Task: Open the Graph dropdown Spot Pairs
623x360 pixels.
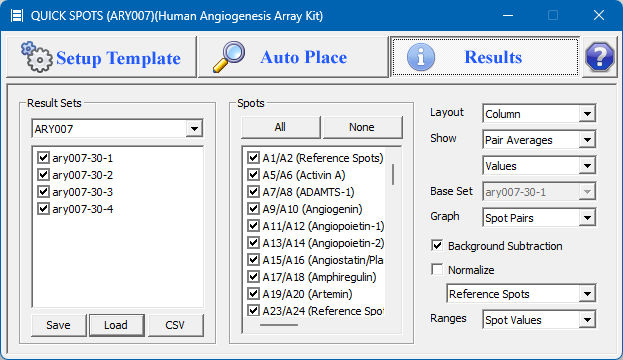Action: 539,218
